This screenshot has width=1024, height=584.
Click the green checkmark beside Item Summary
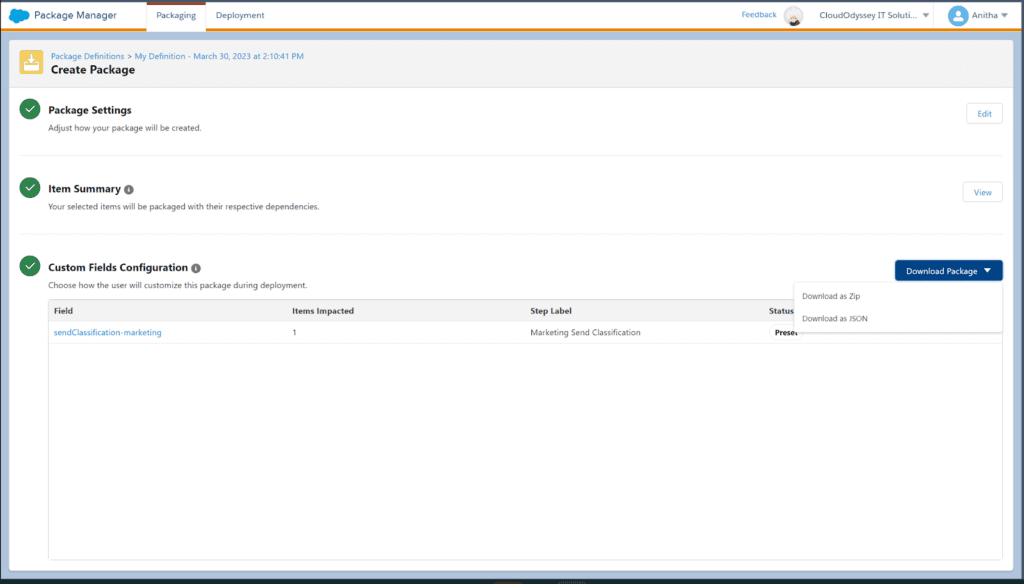pyautogui.click(x=30, y=187)
